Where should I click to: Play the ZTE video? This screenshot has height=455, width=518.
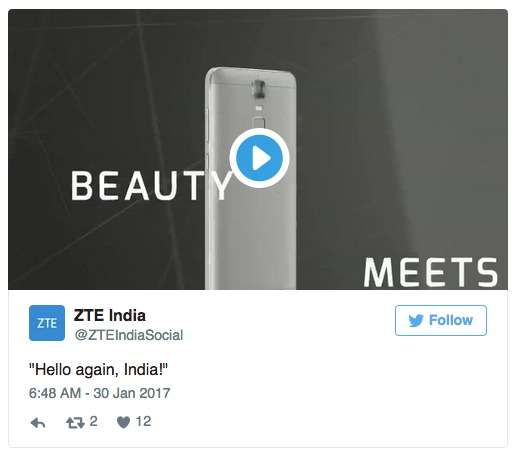259,158
